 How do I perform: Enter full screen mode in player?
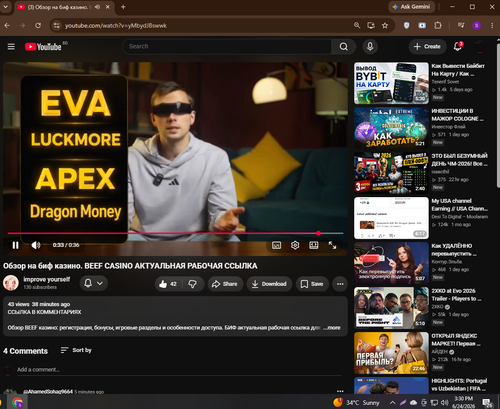(332, 245)
